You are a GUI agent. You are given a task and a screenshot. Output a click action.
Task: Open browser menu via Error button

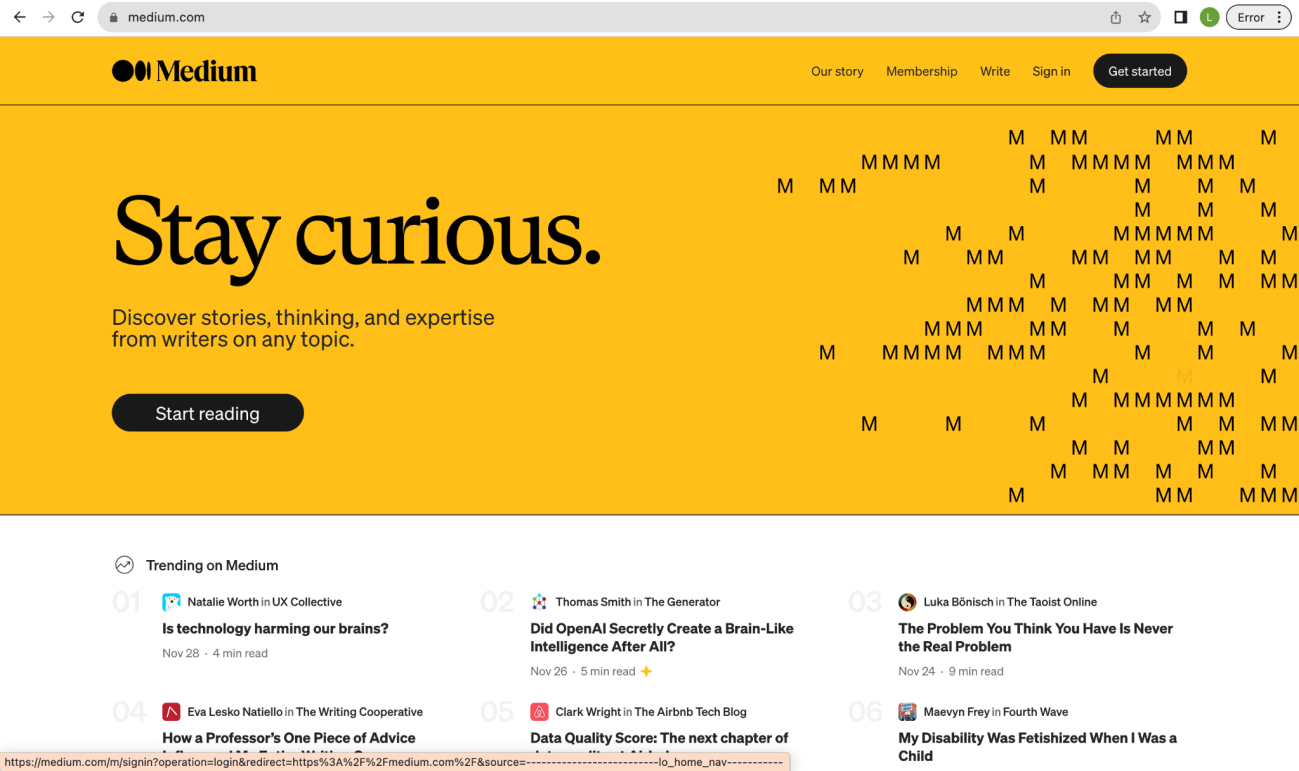pos(1258,17)
